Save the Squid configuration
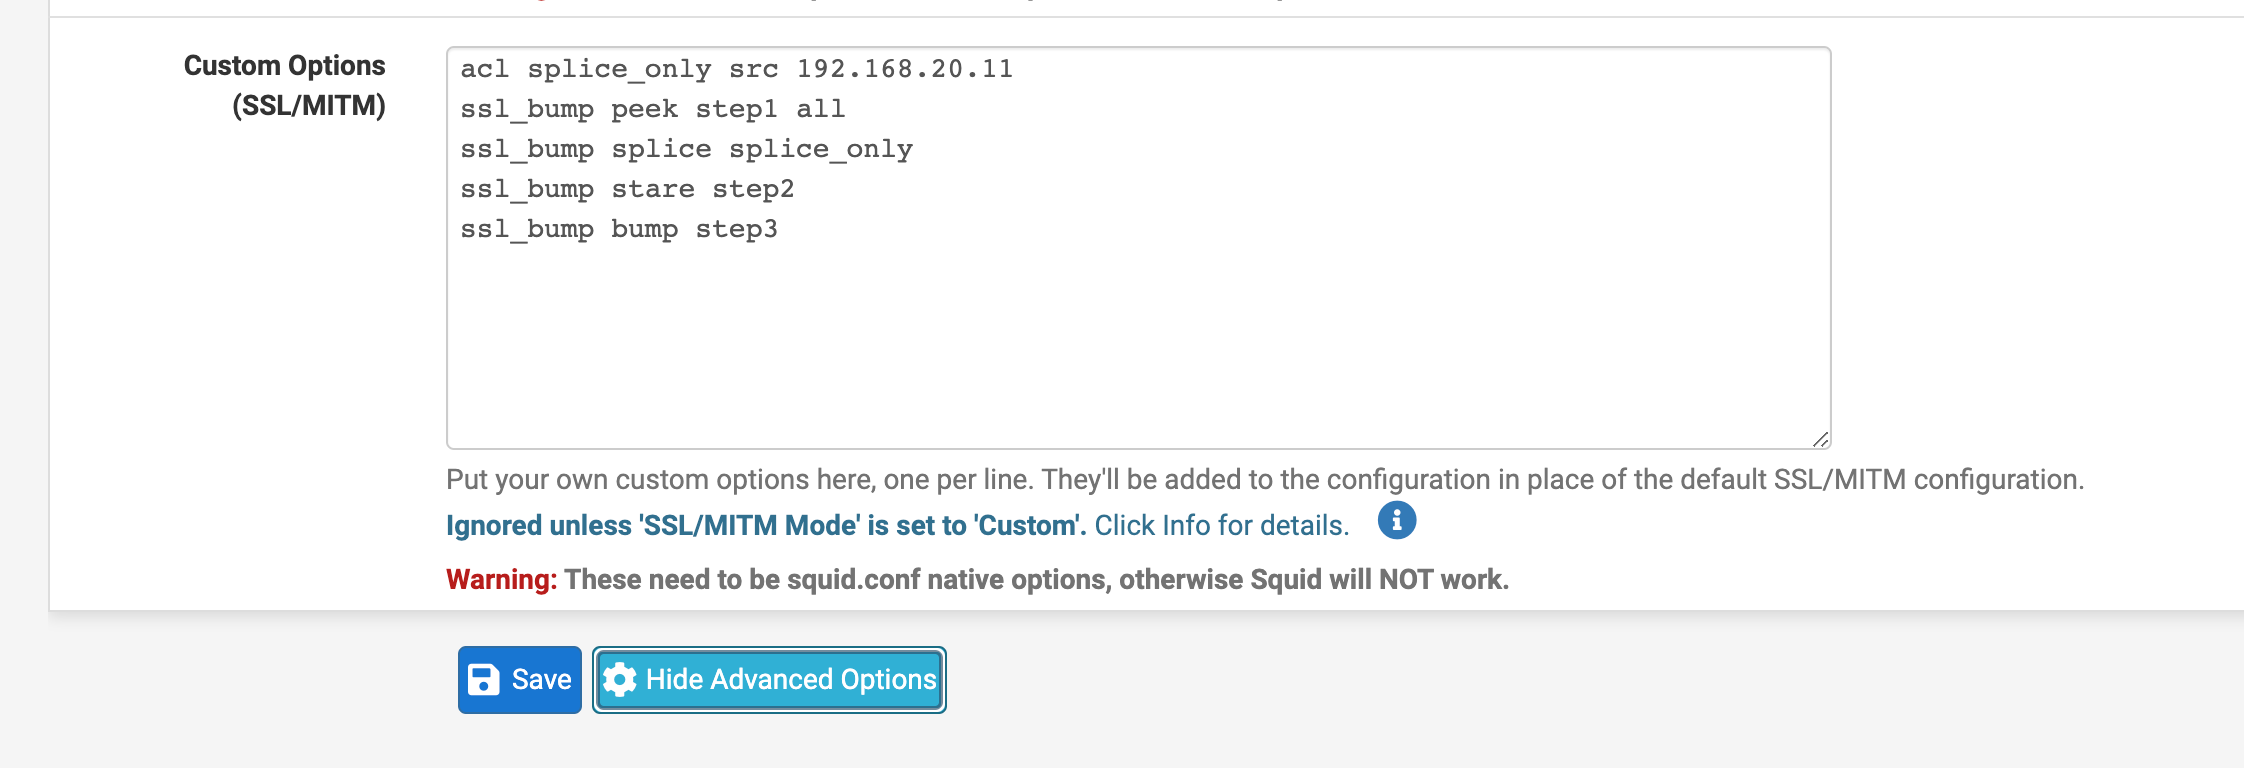 click(520, 680)
